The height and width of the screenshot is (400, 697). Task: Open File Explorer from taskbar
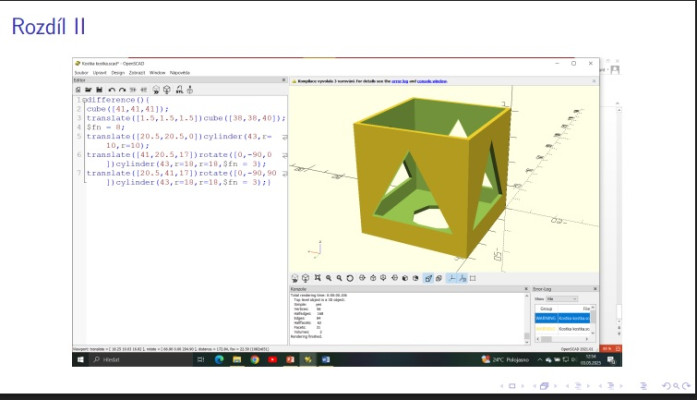[x=237, y=360]
